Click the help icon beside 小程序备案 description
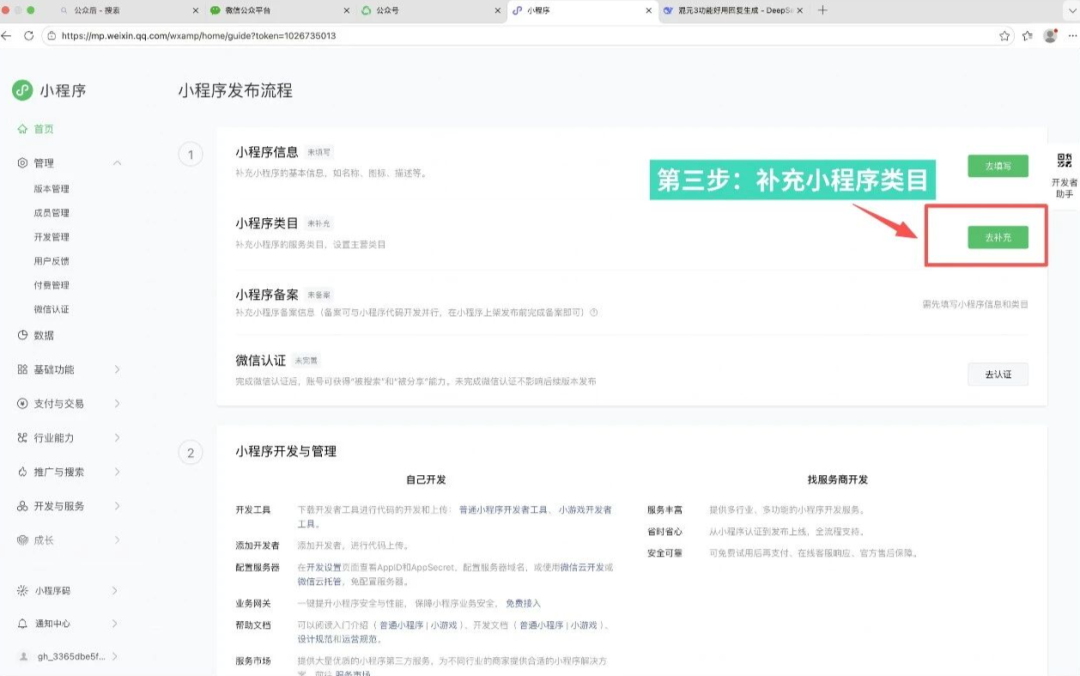 pyautogui.click(x=594, y=312)
